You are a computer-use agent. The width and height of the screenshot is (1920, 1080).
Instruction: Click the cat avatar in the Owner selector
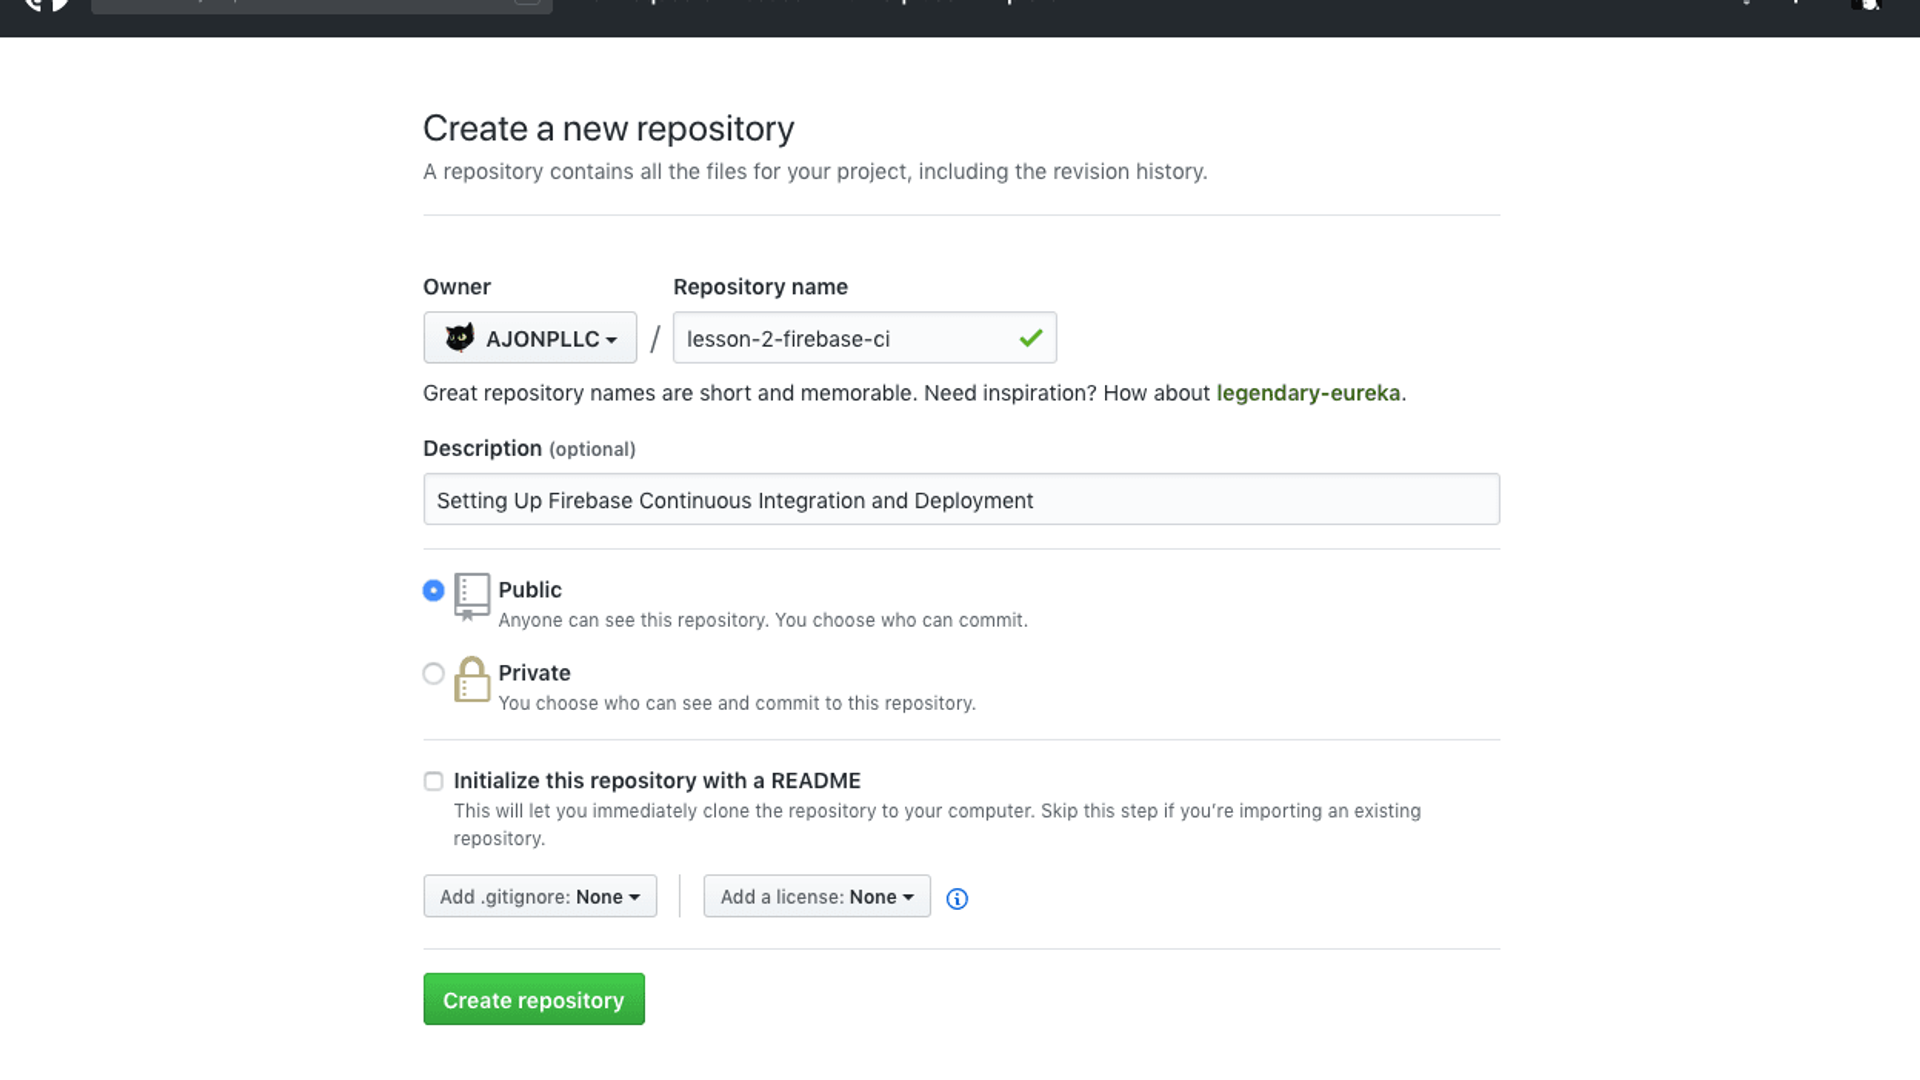(x=460, y=338)
